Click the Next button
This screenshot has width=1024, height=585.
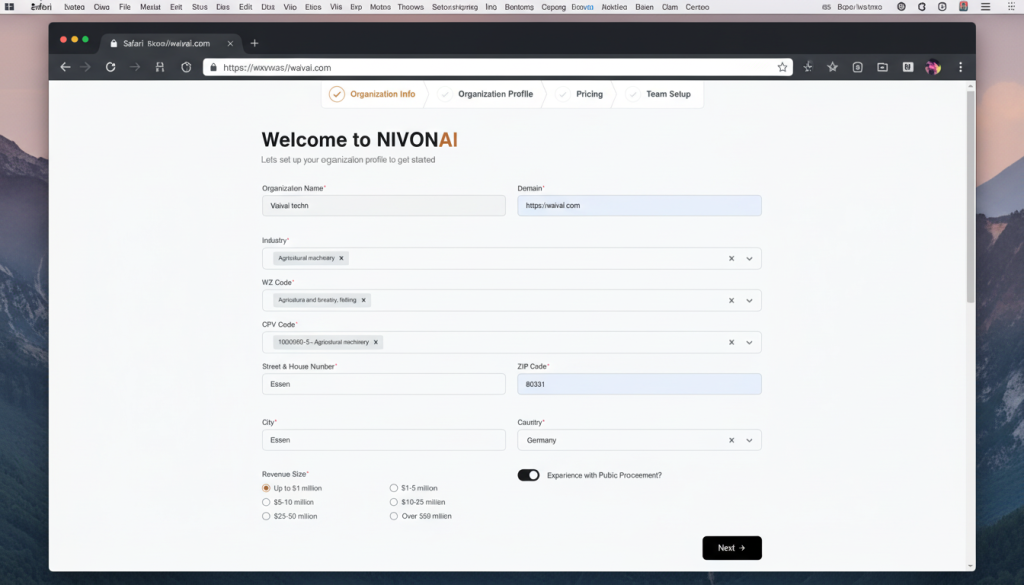click(x=731, y=548)
